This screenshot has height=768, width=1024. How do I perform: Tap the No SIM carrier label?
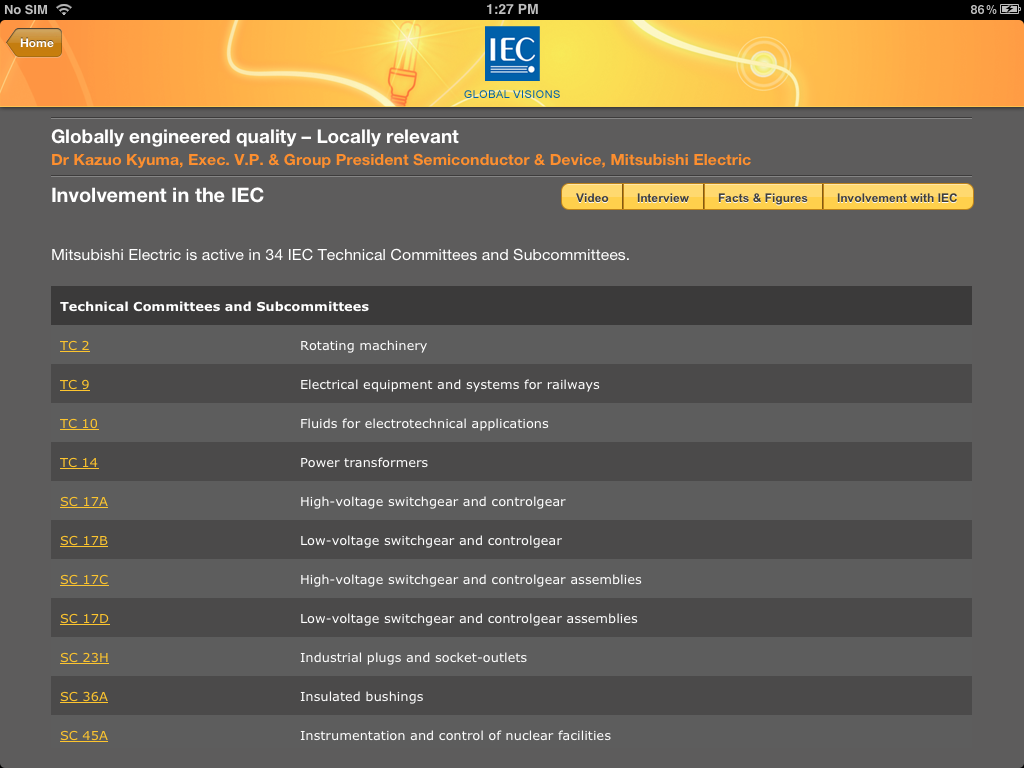click(x=26, y=9)
